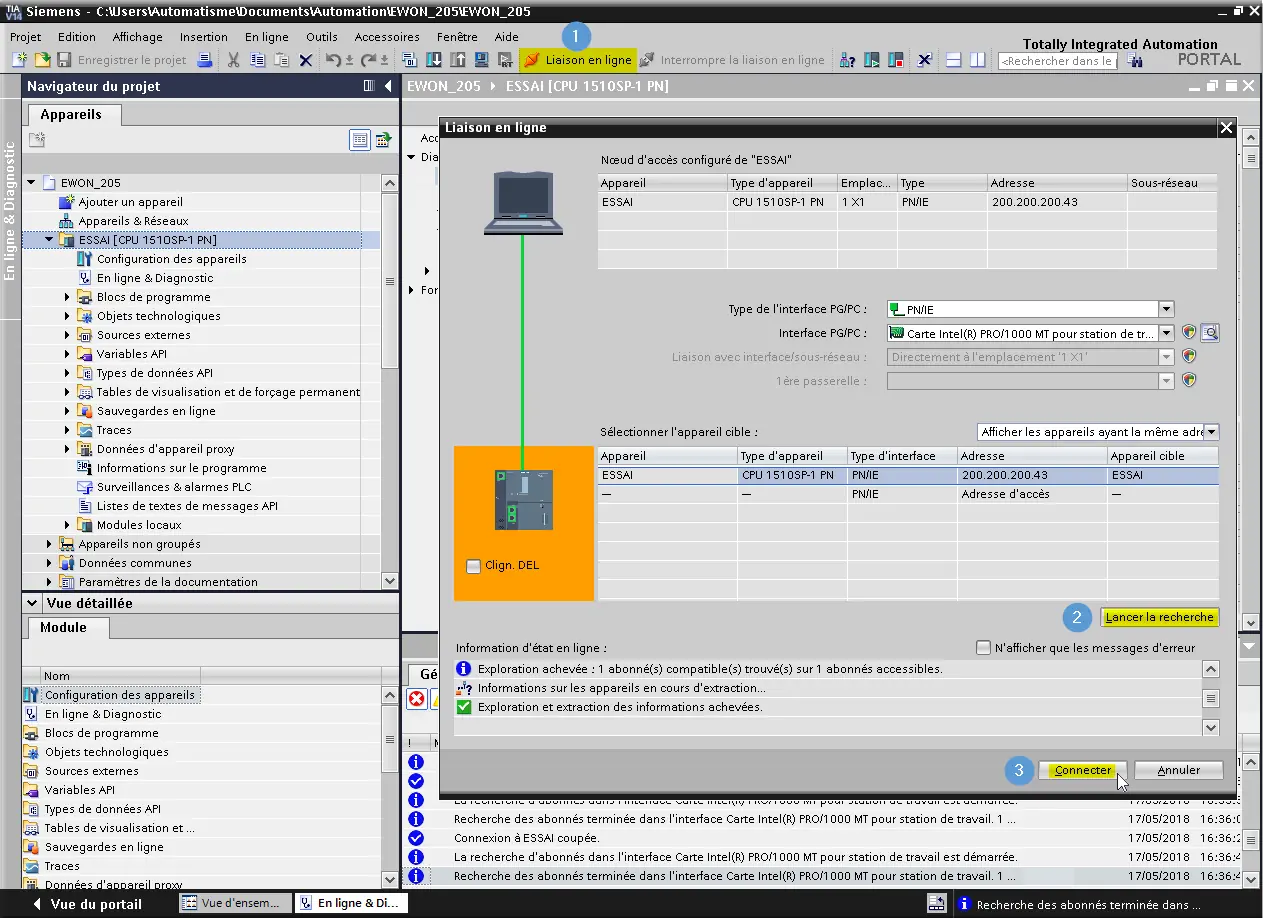Open the Afficher les appareils dropdown

point(1211,432)
